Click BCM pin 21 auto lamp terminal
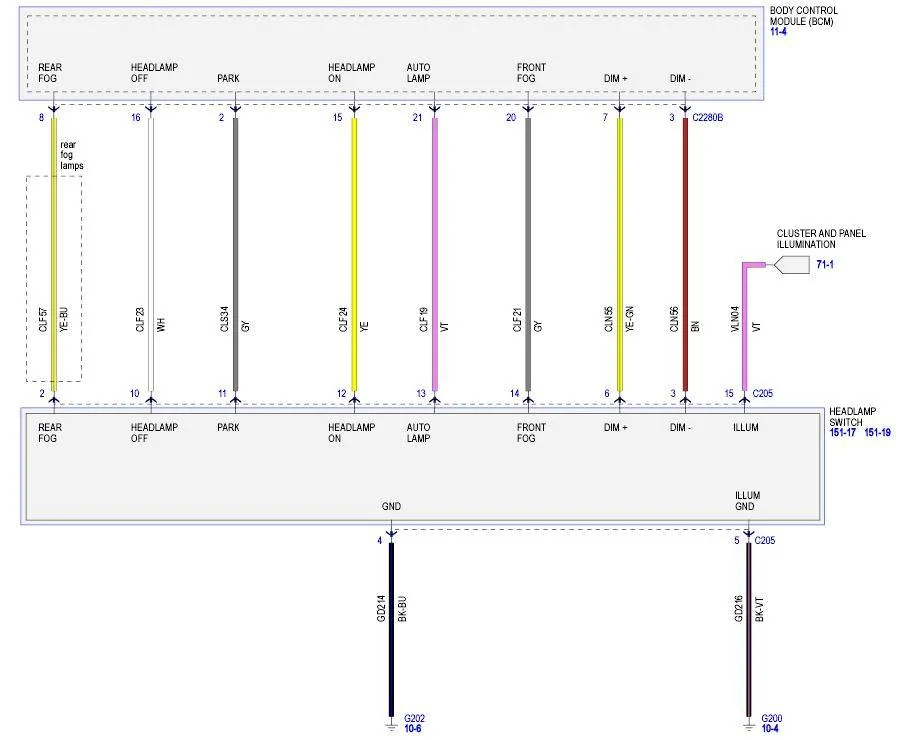903x740 pixels. pyautogui.click(x=435, y=109)
